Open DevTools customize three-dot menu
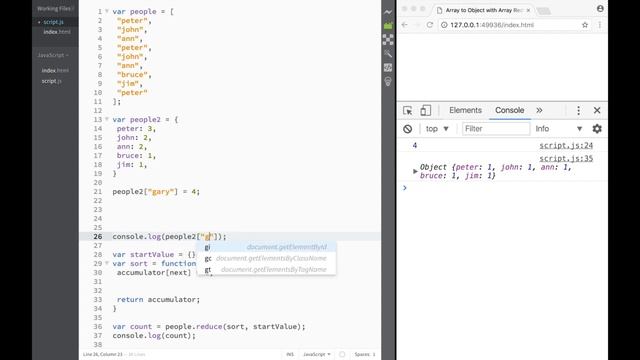The image size is (640, 360). point(578,111)
